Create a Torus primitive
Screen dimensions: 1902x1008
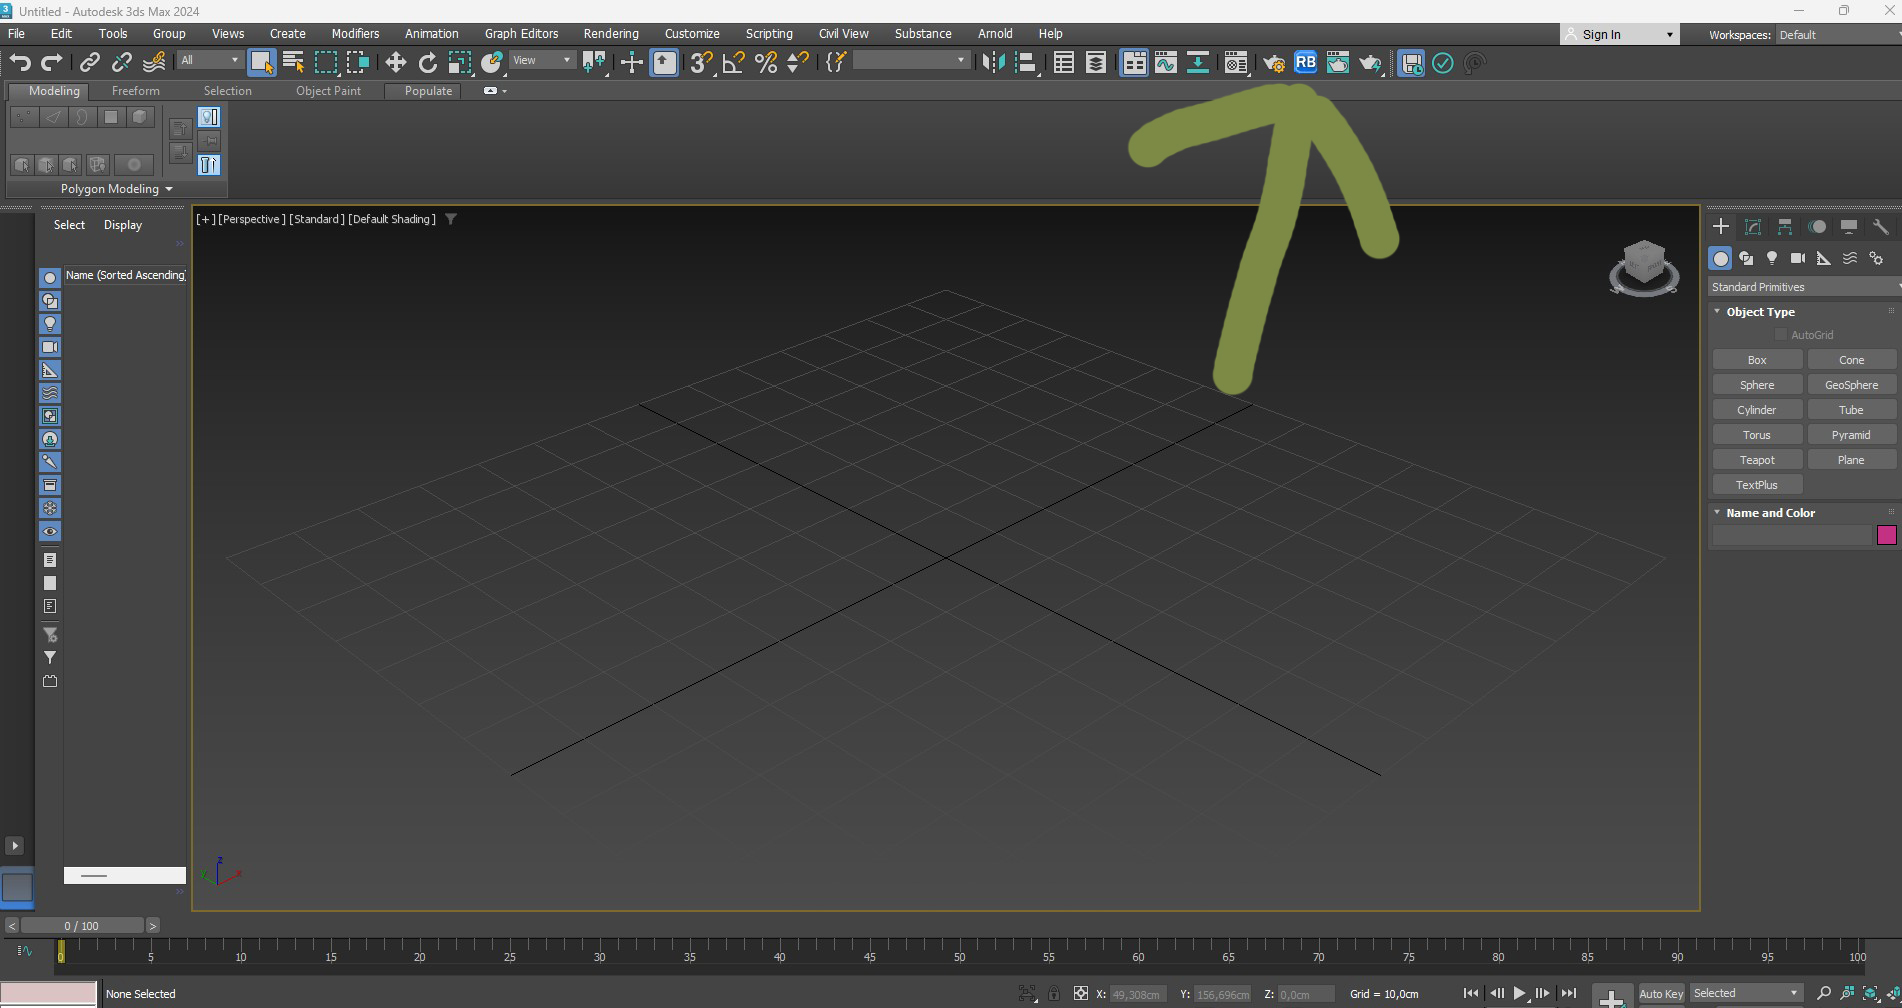[x=1757, y=435]
